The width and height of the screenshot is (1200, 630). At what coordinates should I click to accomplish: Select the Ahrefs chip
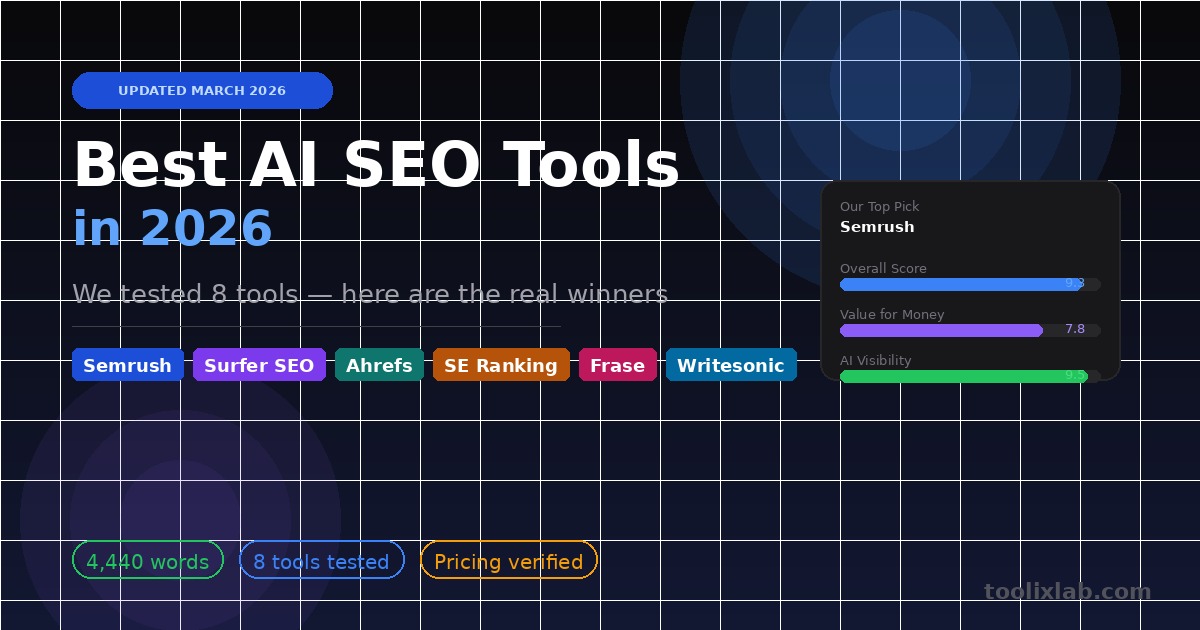(379, 365)
